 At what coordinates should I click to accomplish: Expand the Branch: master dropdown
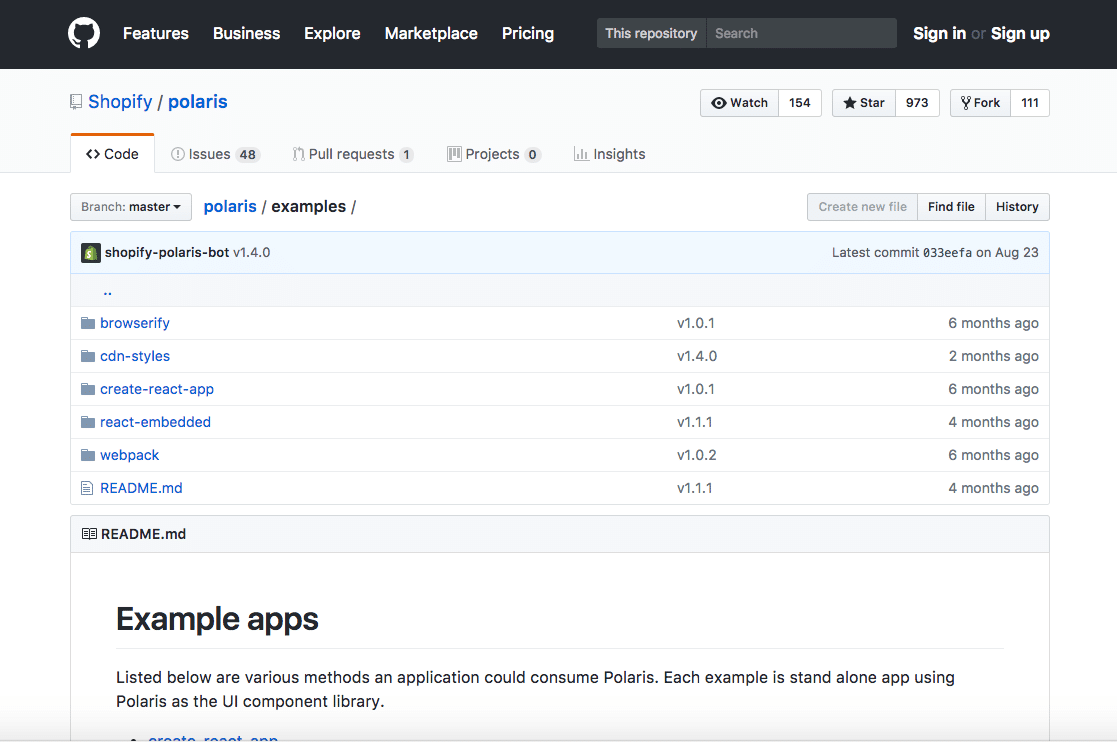[131, 207]
